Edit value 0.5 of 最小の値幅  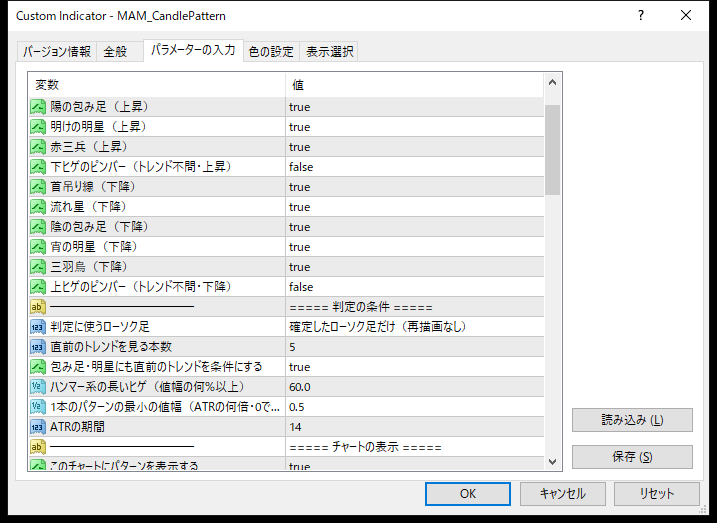click(x=415, y=407)
